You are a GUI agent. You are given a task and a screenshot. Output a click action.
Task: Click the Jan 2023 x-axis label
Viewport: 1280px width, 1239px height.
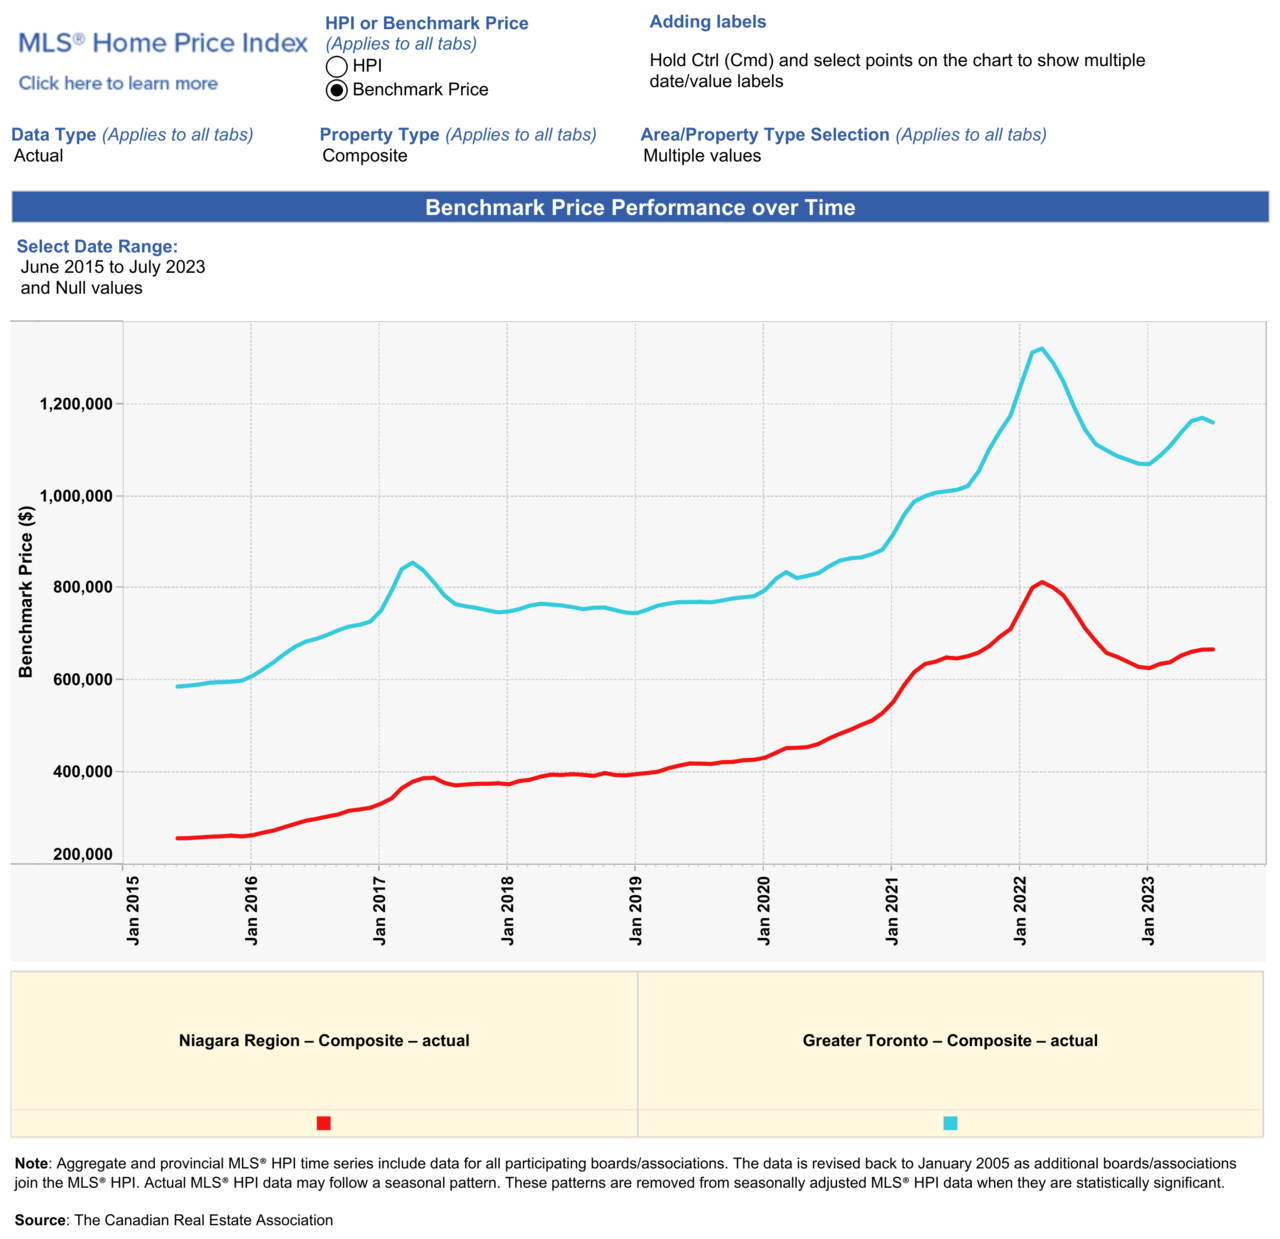(x=1148, y=911)
